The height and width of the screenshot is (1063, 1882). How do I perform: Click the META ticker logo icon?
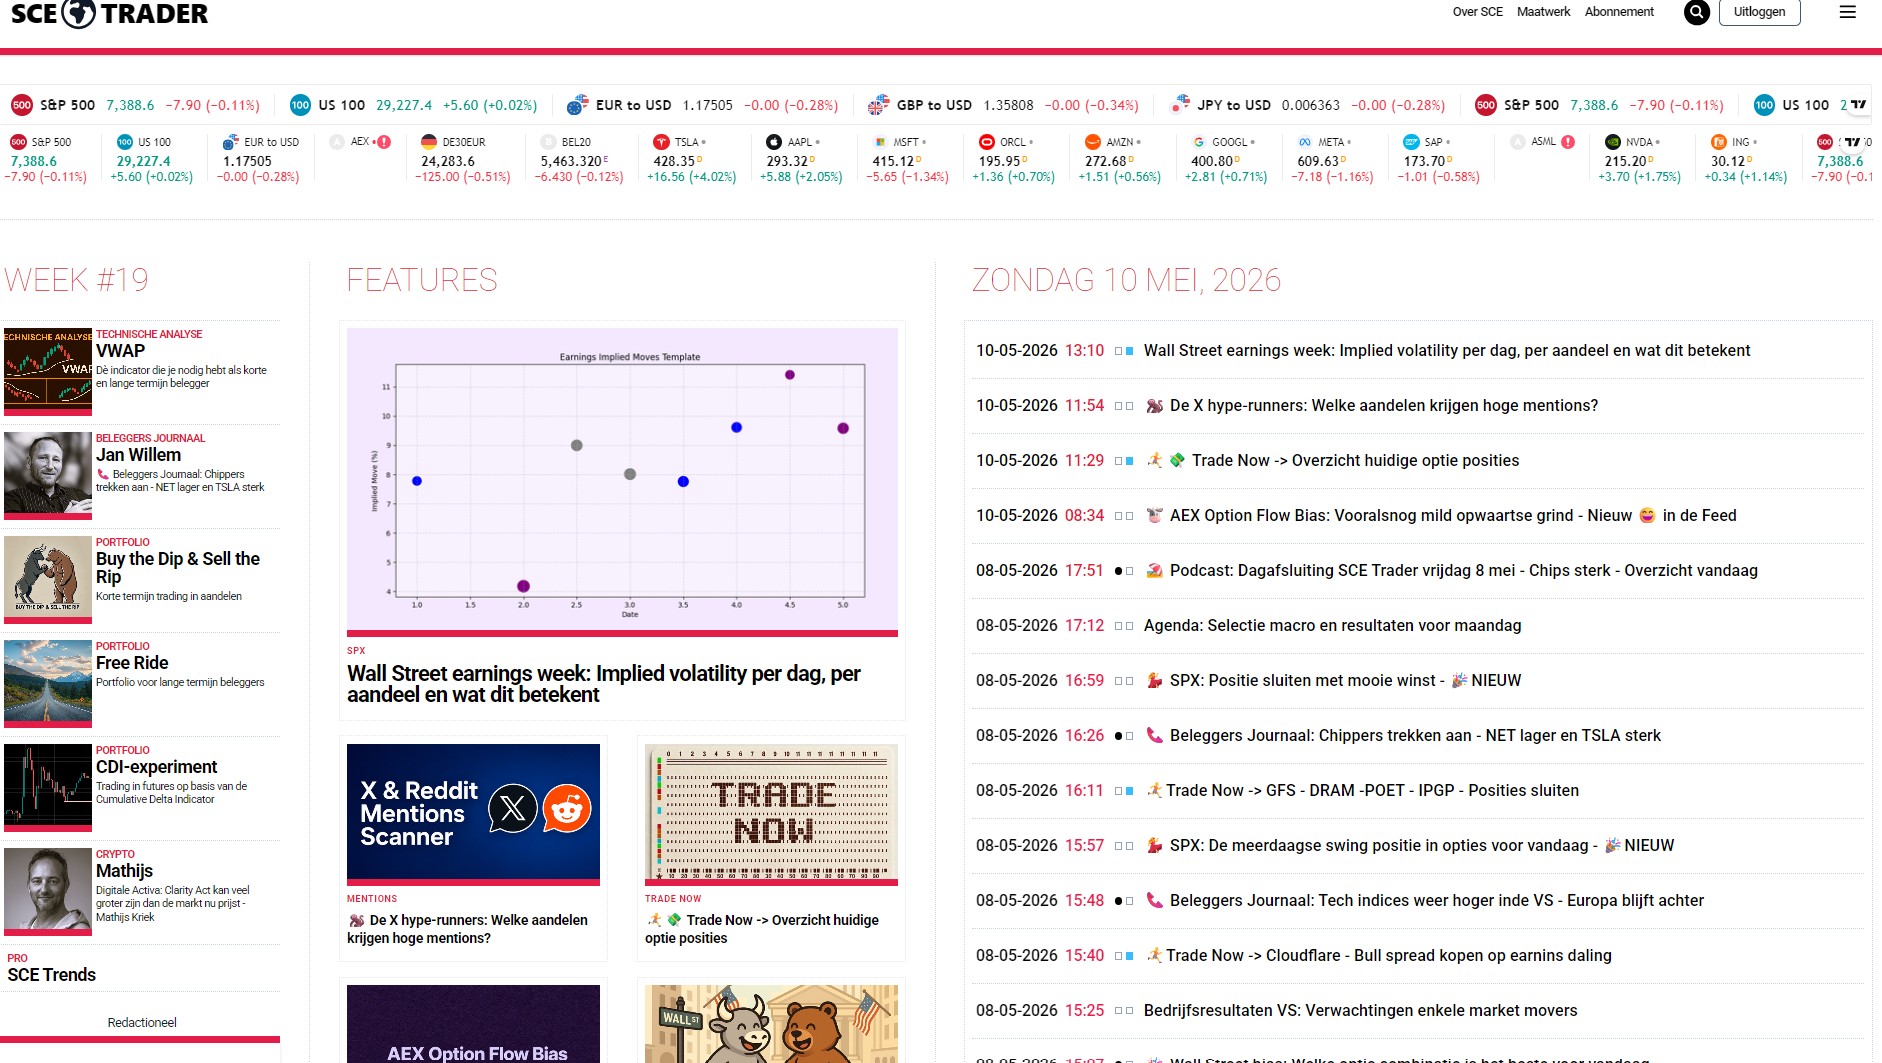tap(1305, 142)
